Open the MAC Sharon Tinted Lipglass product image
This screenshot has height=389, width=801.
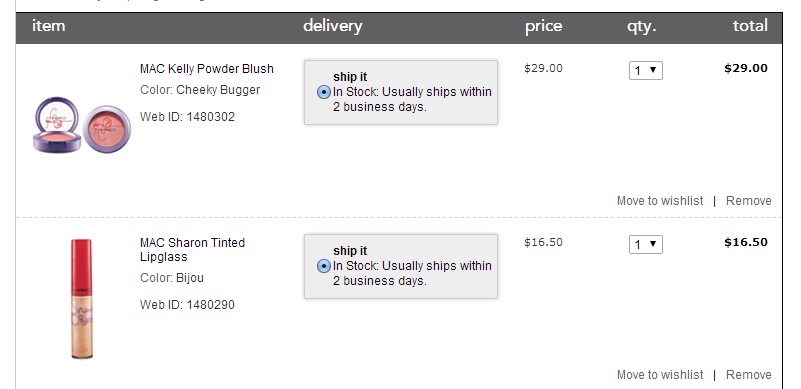(82, 299)
